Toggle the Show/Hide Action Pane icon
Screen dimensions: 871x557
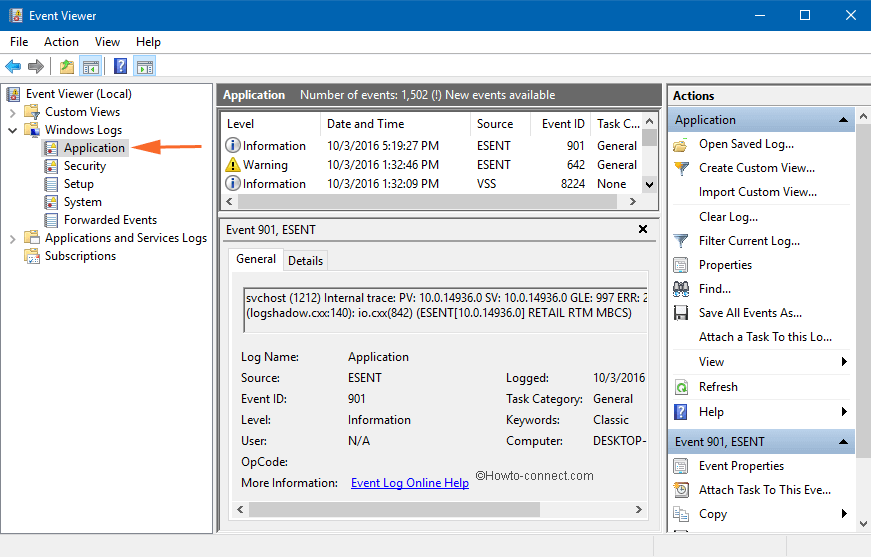pos(145,67)
